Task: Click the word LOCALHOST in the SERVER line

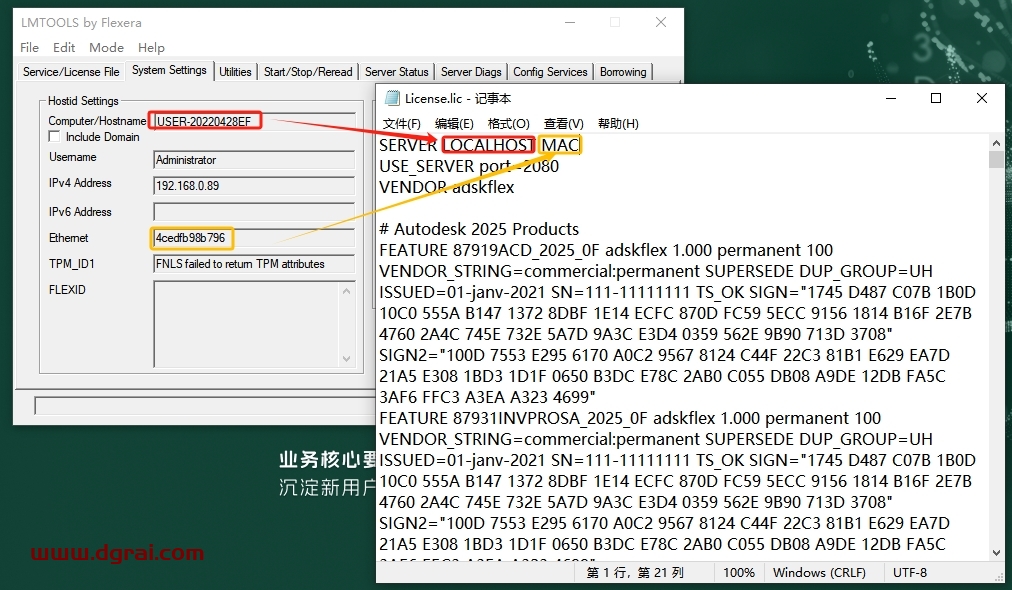Action: pos(489,145)
